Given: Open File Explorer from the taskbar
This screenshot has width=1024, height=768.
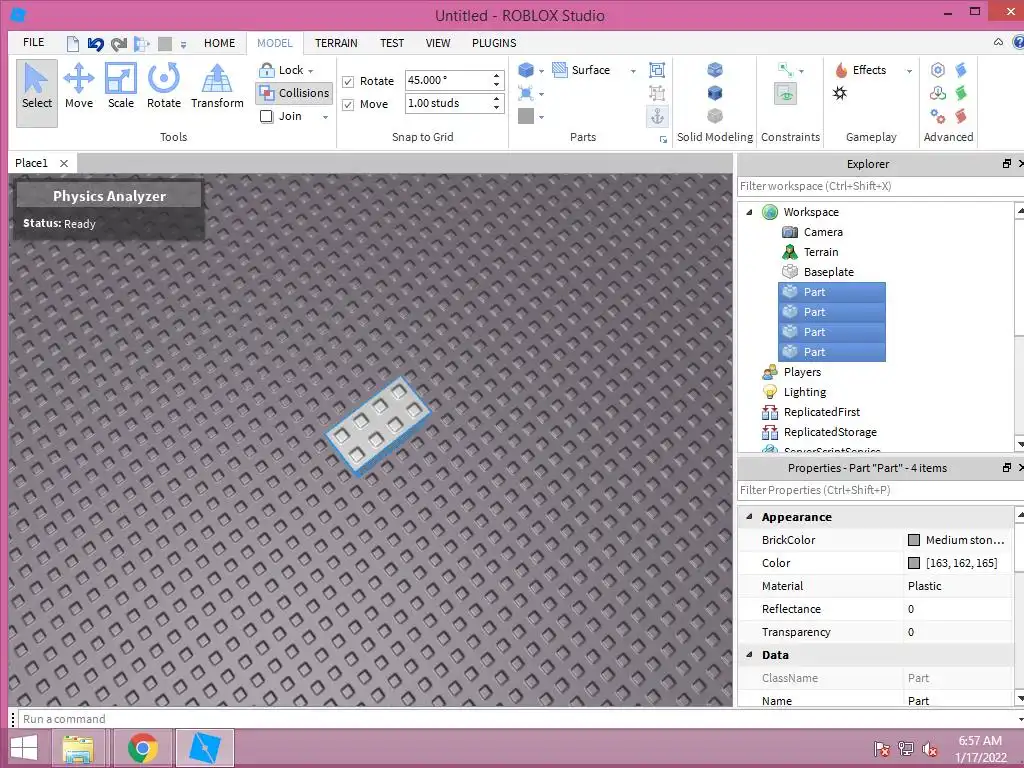Looking at the screenshot, I should click(78, 748).
